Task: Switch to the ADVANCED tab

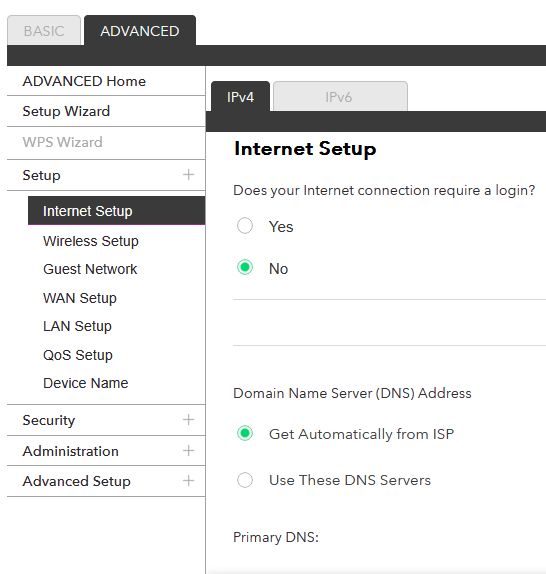Action: coord(140,30)
